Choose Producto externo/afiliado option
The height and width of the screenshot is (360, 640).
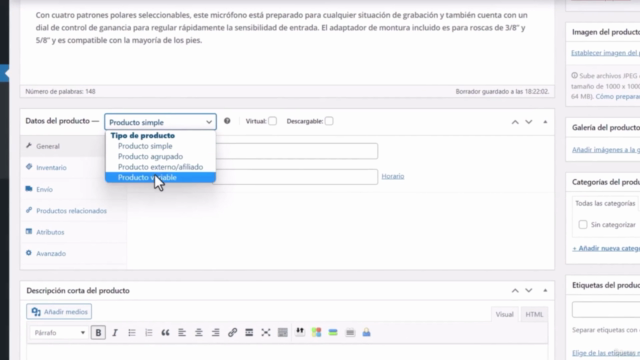coord(160,167)
